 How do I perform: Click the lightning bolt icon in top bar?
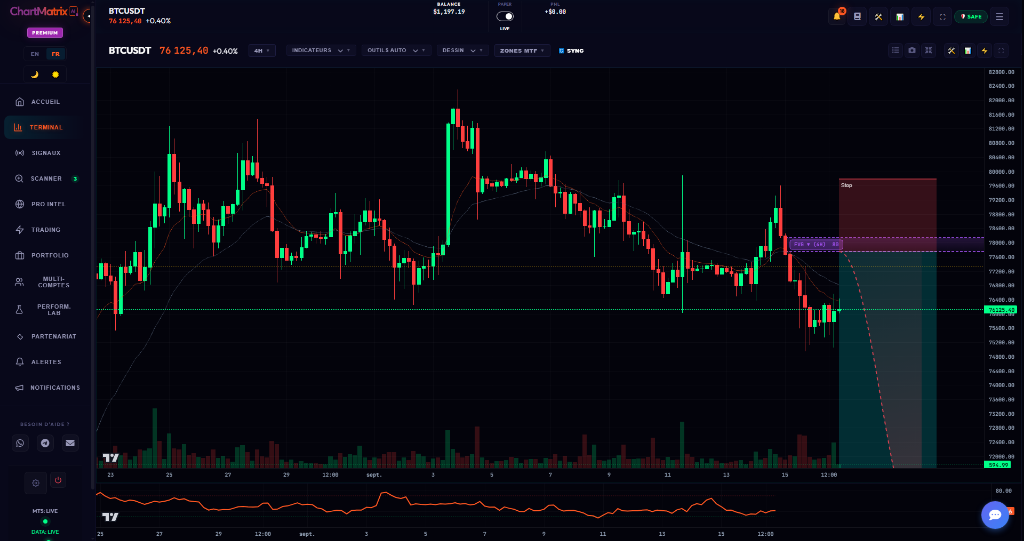(x=921, y=17)
